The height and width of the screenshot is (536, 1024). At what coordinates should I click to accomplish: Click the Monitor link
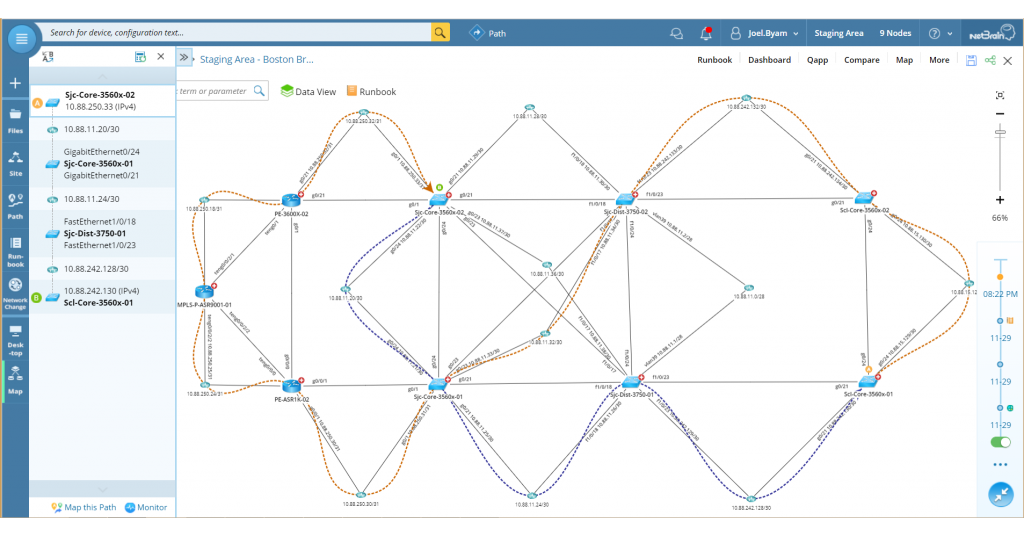coord(146,507)
